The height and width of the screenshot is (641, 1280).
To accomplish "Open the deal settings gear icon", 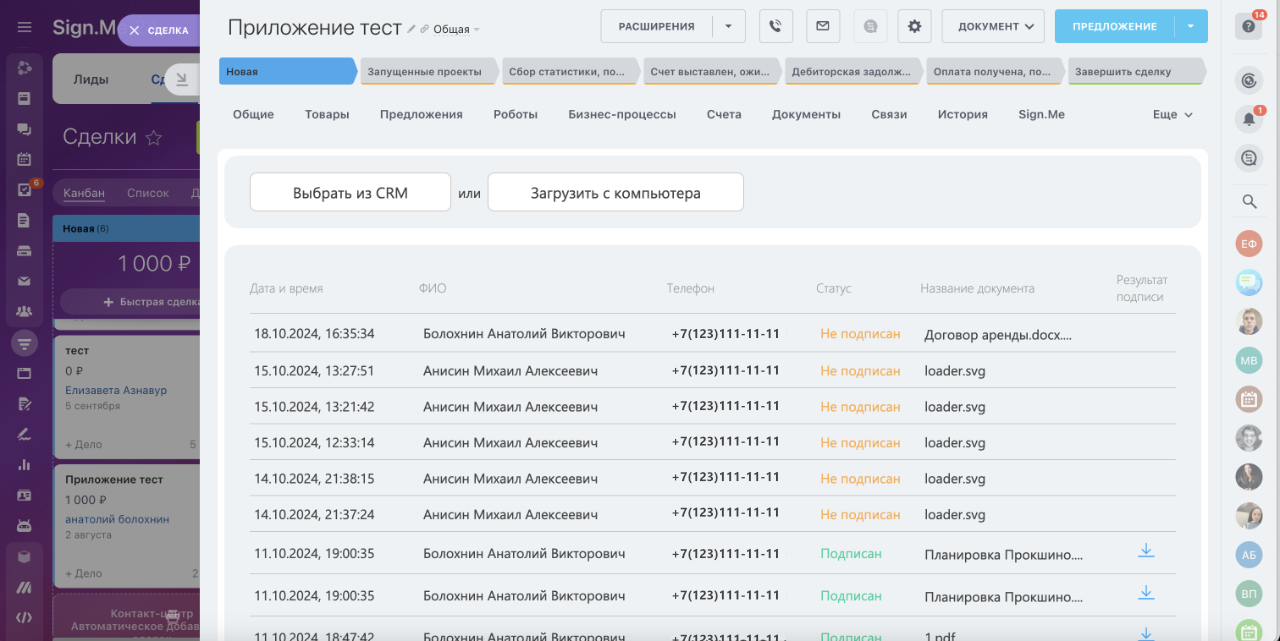I will pos(914,26).
